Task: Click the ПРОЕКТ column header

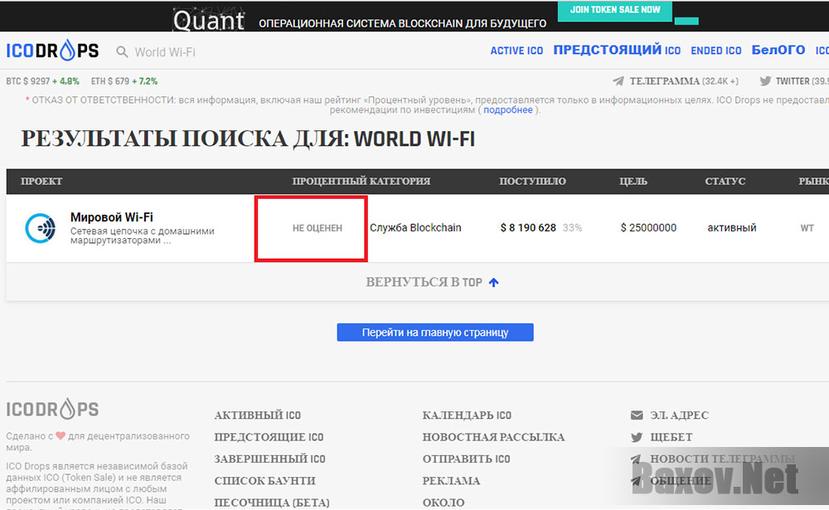Action: 41,181
